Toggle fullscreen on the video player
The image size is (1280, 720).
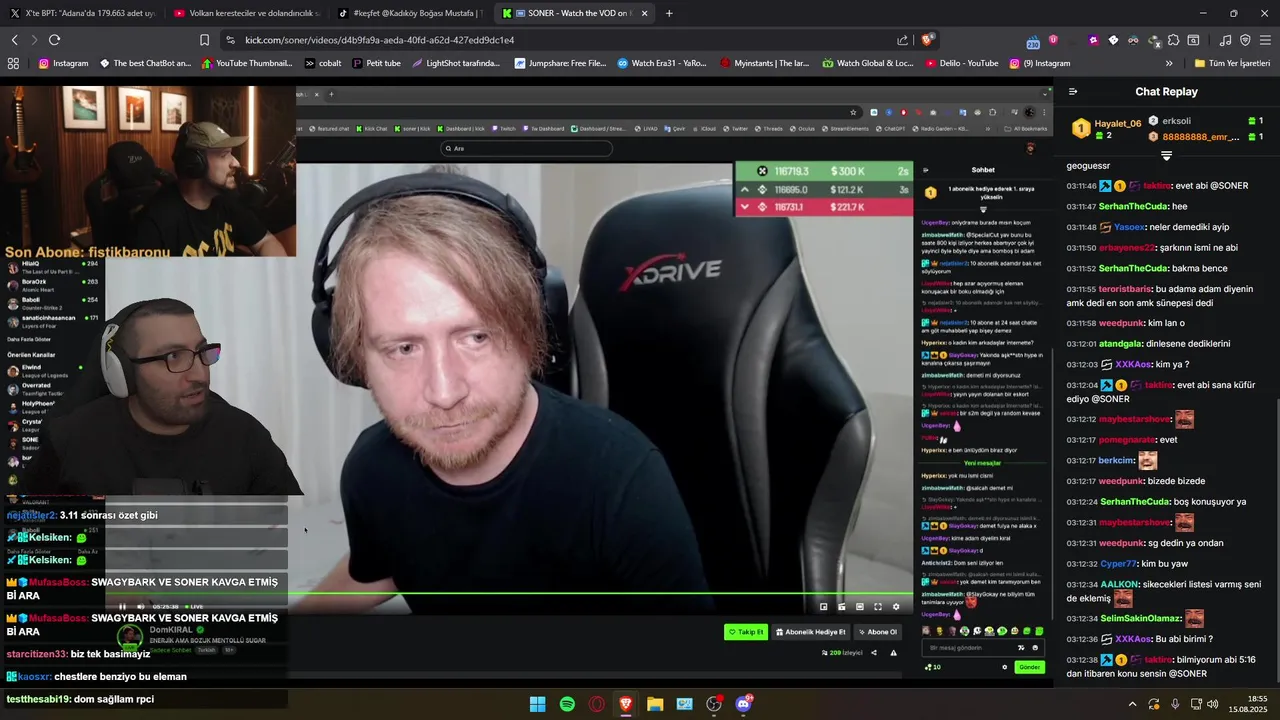(878, 606)
